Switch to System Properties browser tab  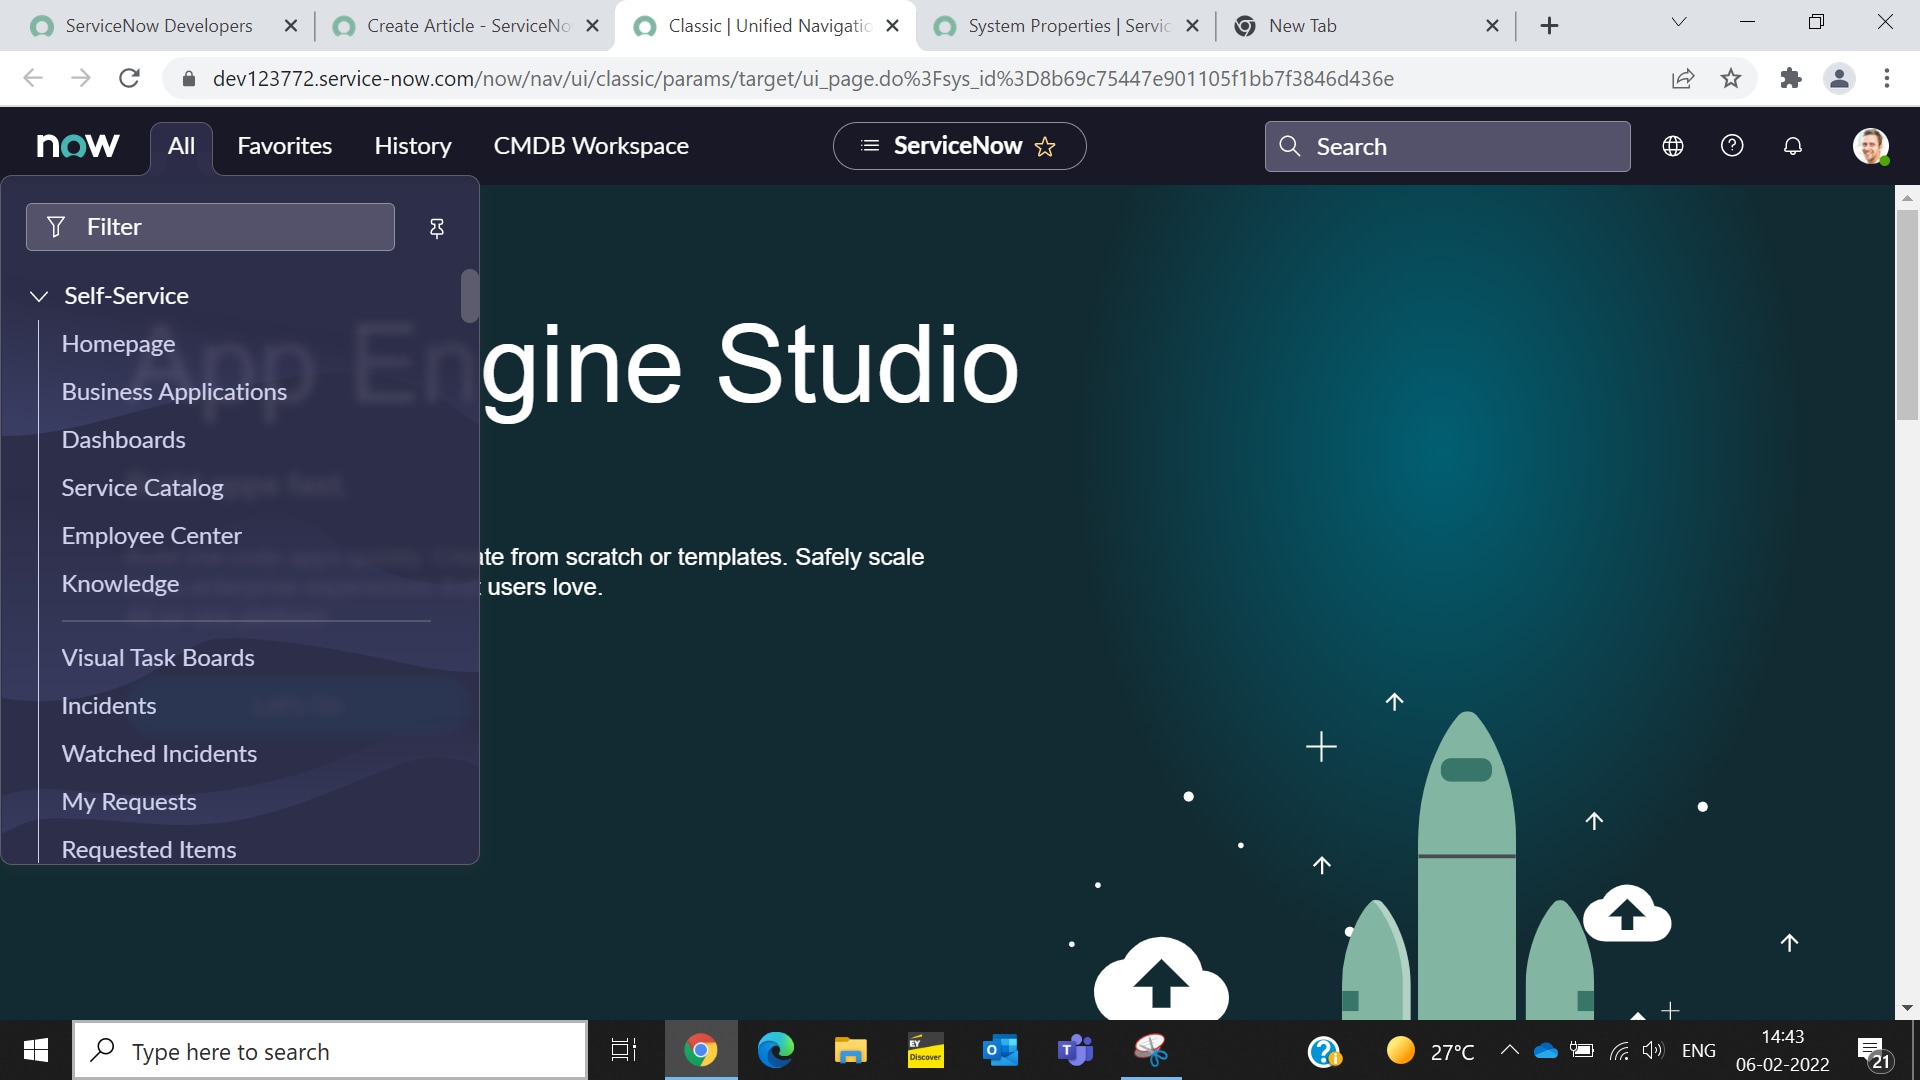(1067, 26)
